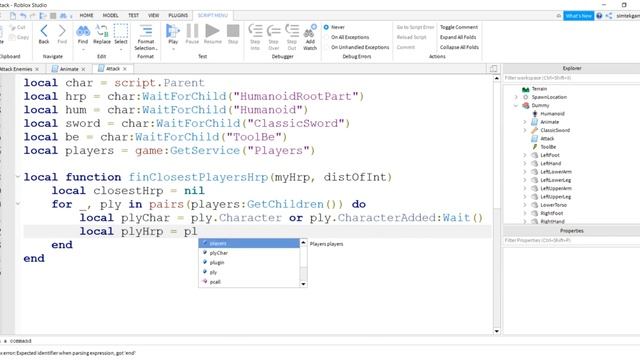Click the Dummy model icon in Explorer

click(526, 105)
